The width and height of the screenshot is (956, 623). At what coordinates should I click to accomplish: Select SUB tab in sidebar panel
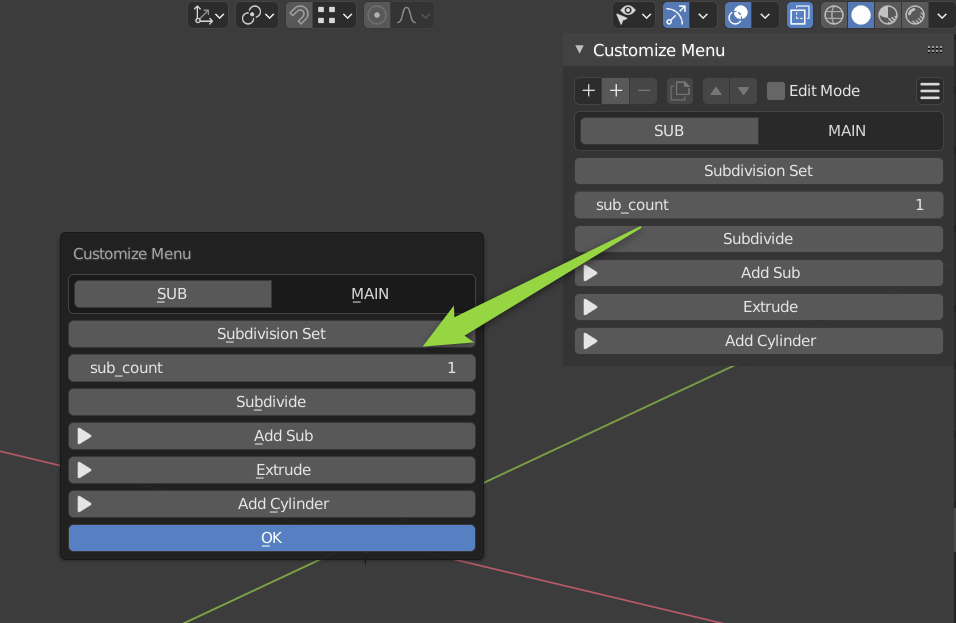point(669,130)
